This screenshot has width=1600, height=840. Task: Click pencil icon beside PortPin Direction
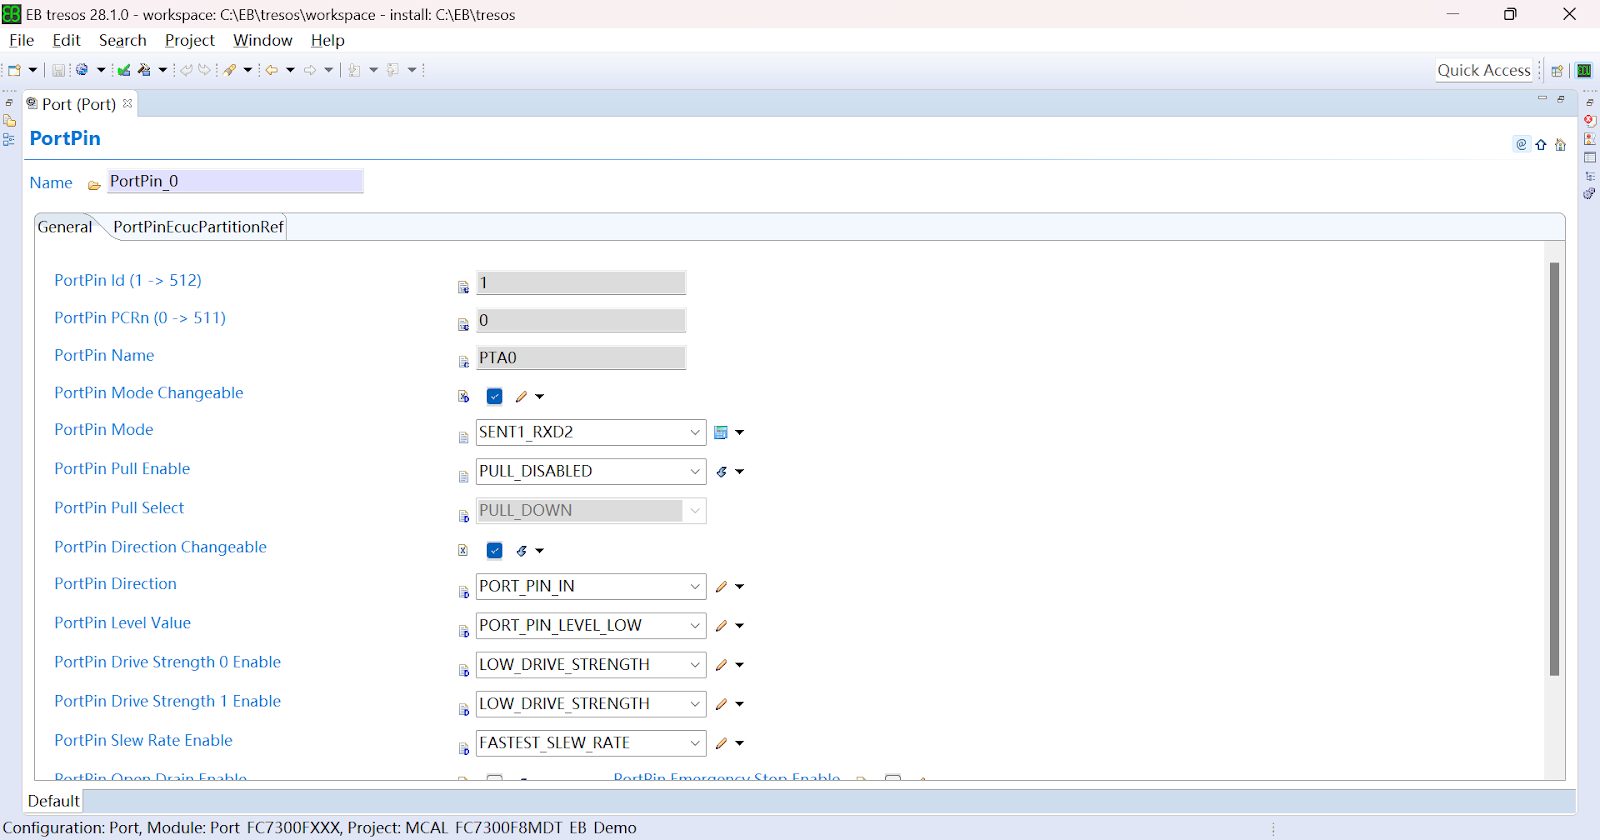tap(721, 587)
